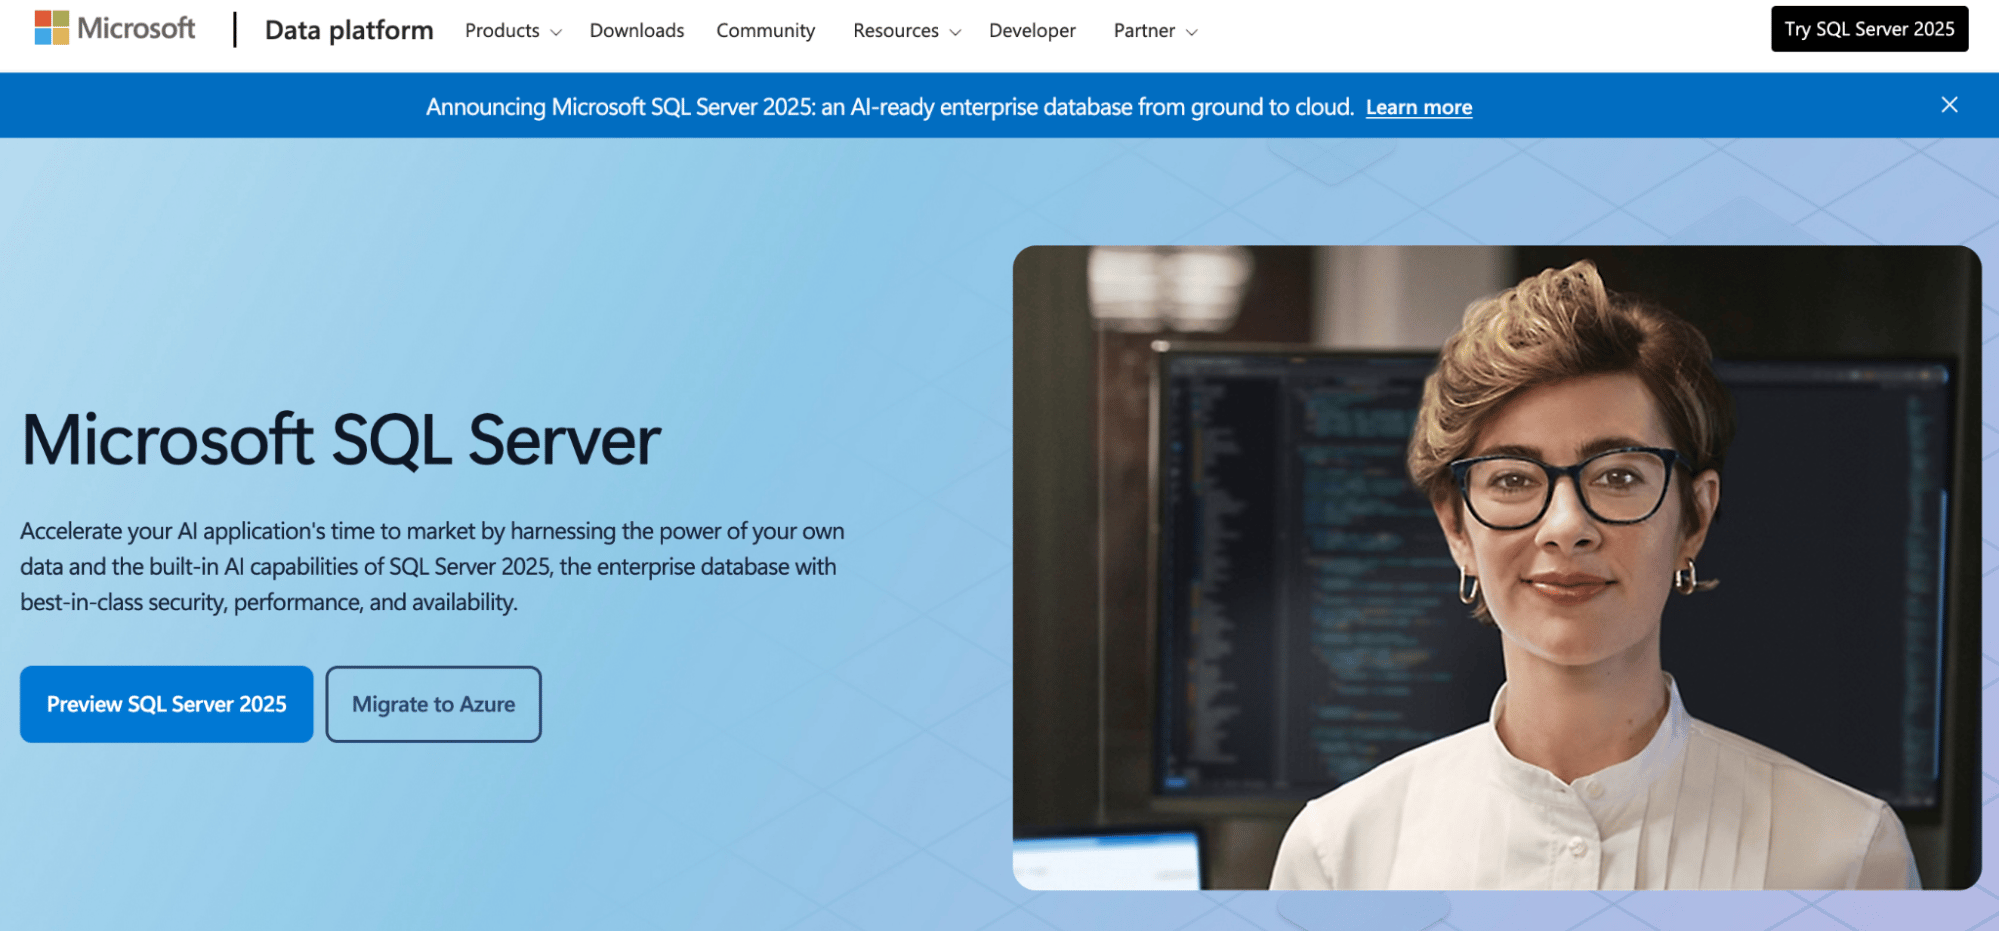Select Developer in the navigation bar
The image size is (1999, 932).
click(x=1032, y=31)
